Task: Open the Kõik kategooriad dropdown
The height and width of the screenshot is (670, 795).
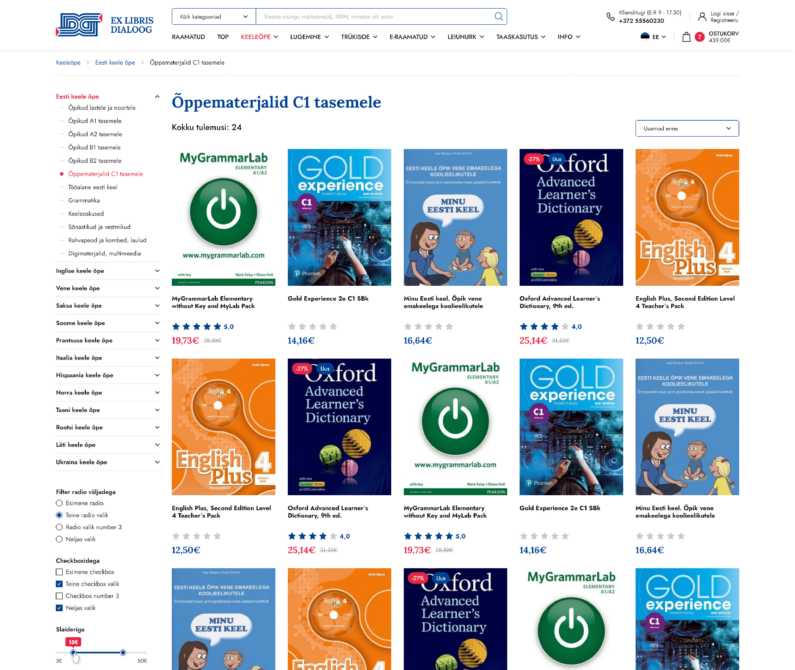Action: 213,17
